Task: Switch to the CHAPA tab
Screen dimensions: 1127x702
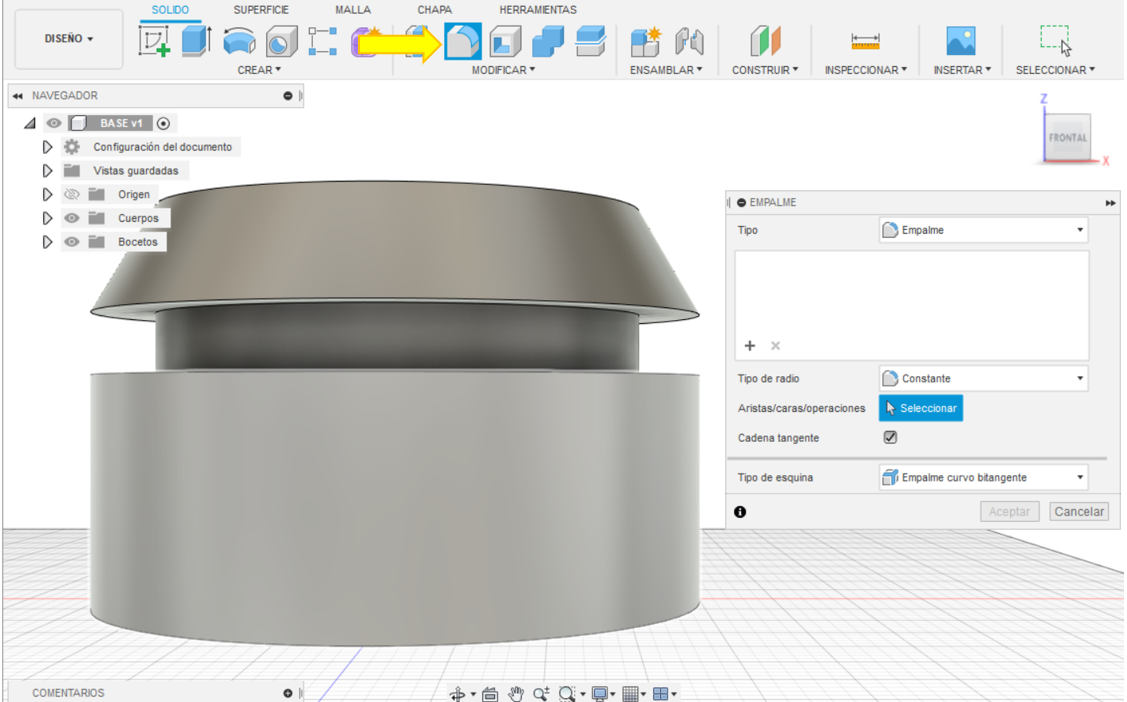Action: point(435,10)
